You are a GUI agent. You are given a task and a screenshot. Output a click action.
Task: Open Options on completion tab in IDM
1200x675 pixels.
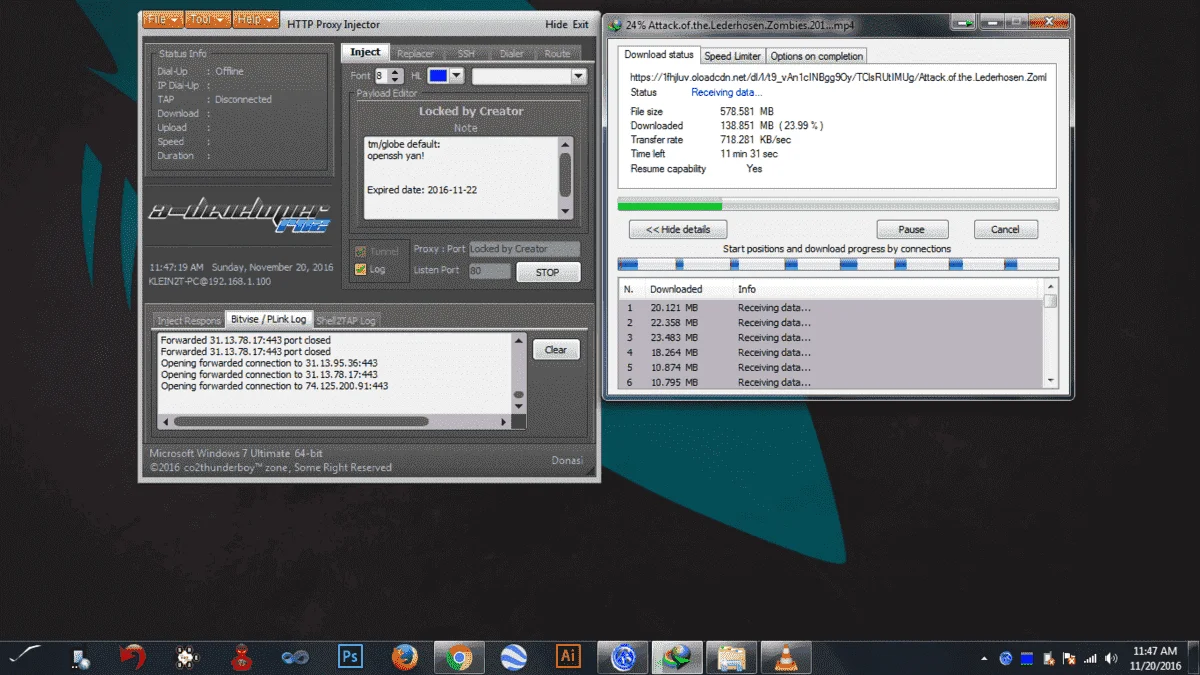click(x=816, y=56)
